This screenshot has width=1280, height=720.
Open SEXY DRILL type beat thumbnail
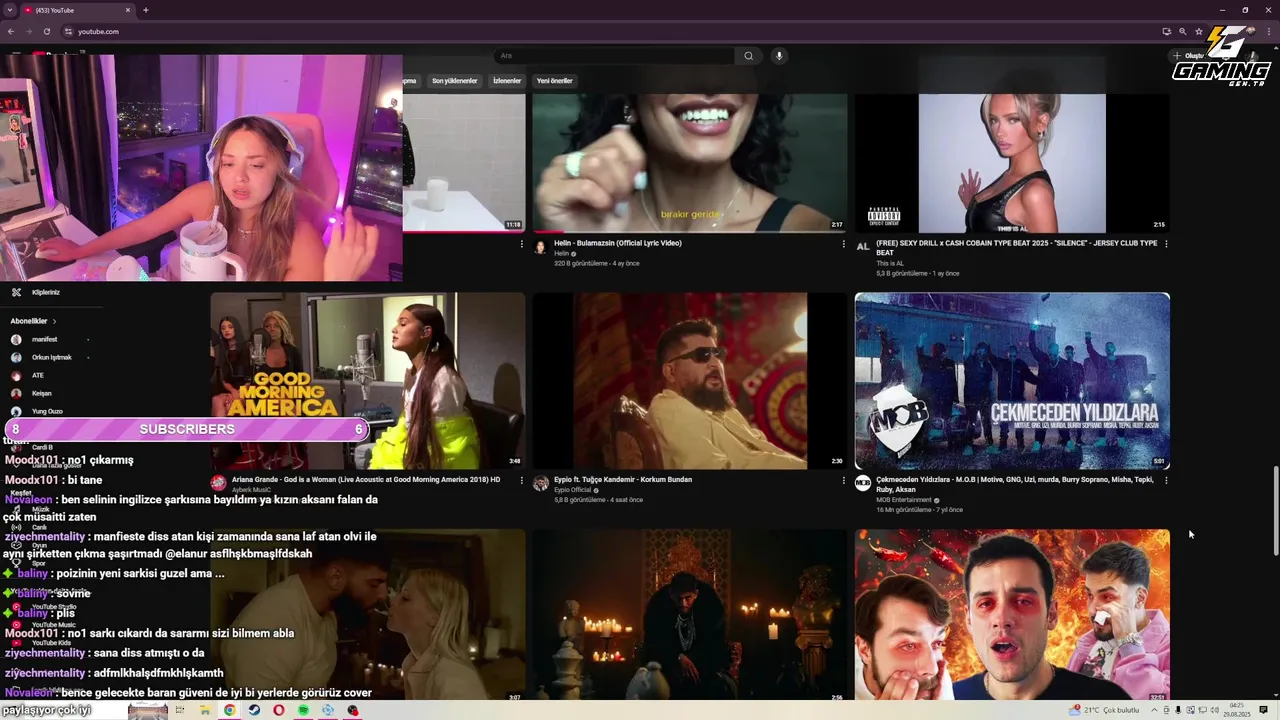(1012, 163)
